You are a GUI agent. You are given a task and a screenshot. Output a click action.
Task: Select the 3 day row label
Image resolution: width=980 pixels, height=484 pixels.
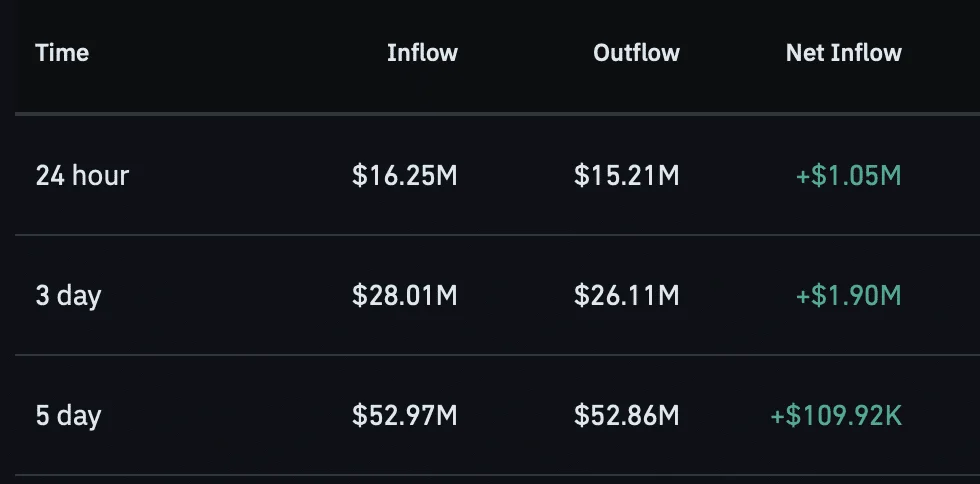[68, 296]
